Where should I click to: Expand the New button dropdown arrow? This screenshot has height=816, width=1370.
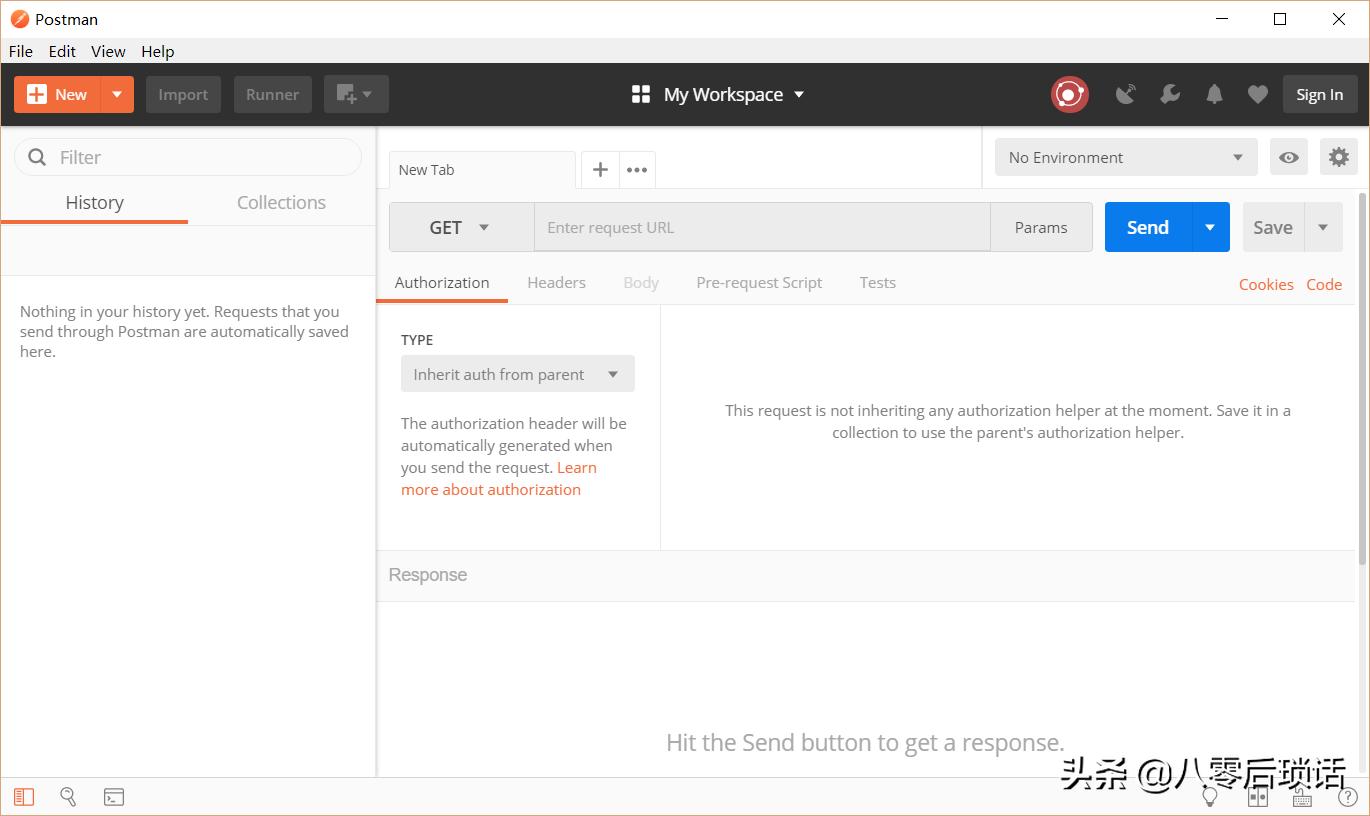[x=117, y=94]
